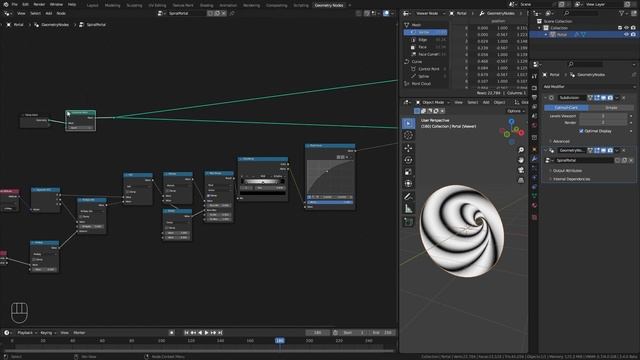The image size is (640, 360).
Task: Select the Scale tool in 3D viewport
Action: (x=409, y=172)
